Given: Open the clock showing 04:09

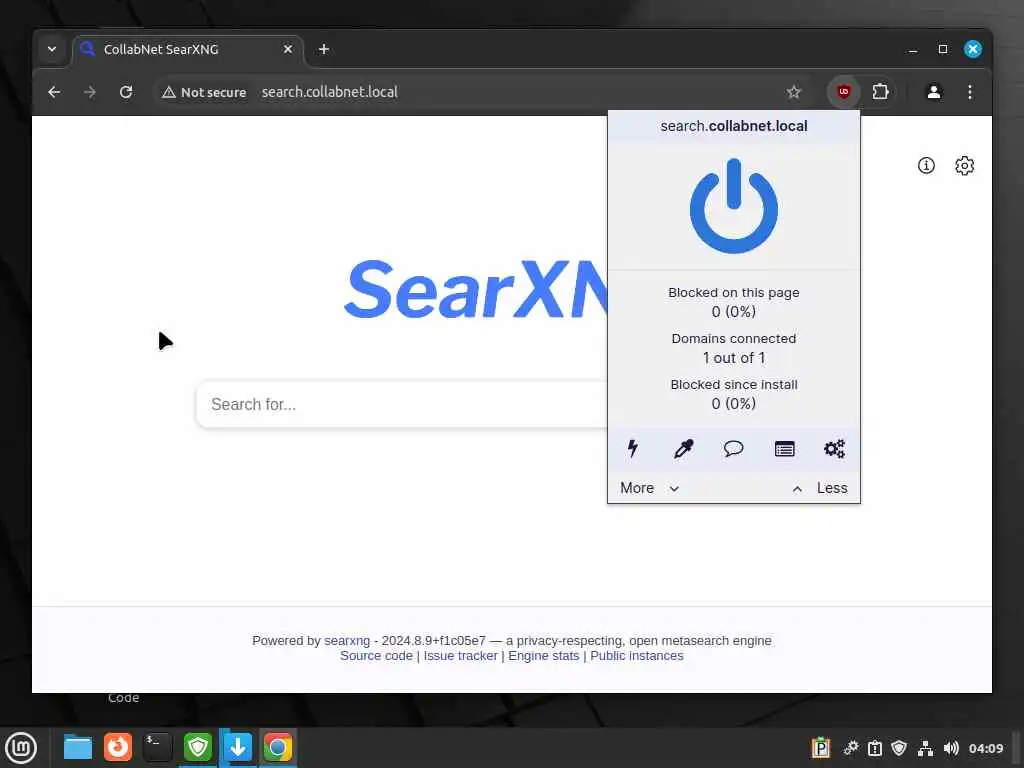Looking at the screenshot, I should click(985, 748).
